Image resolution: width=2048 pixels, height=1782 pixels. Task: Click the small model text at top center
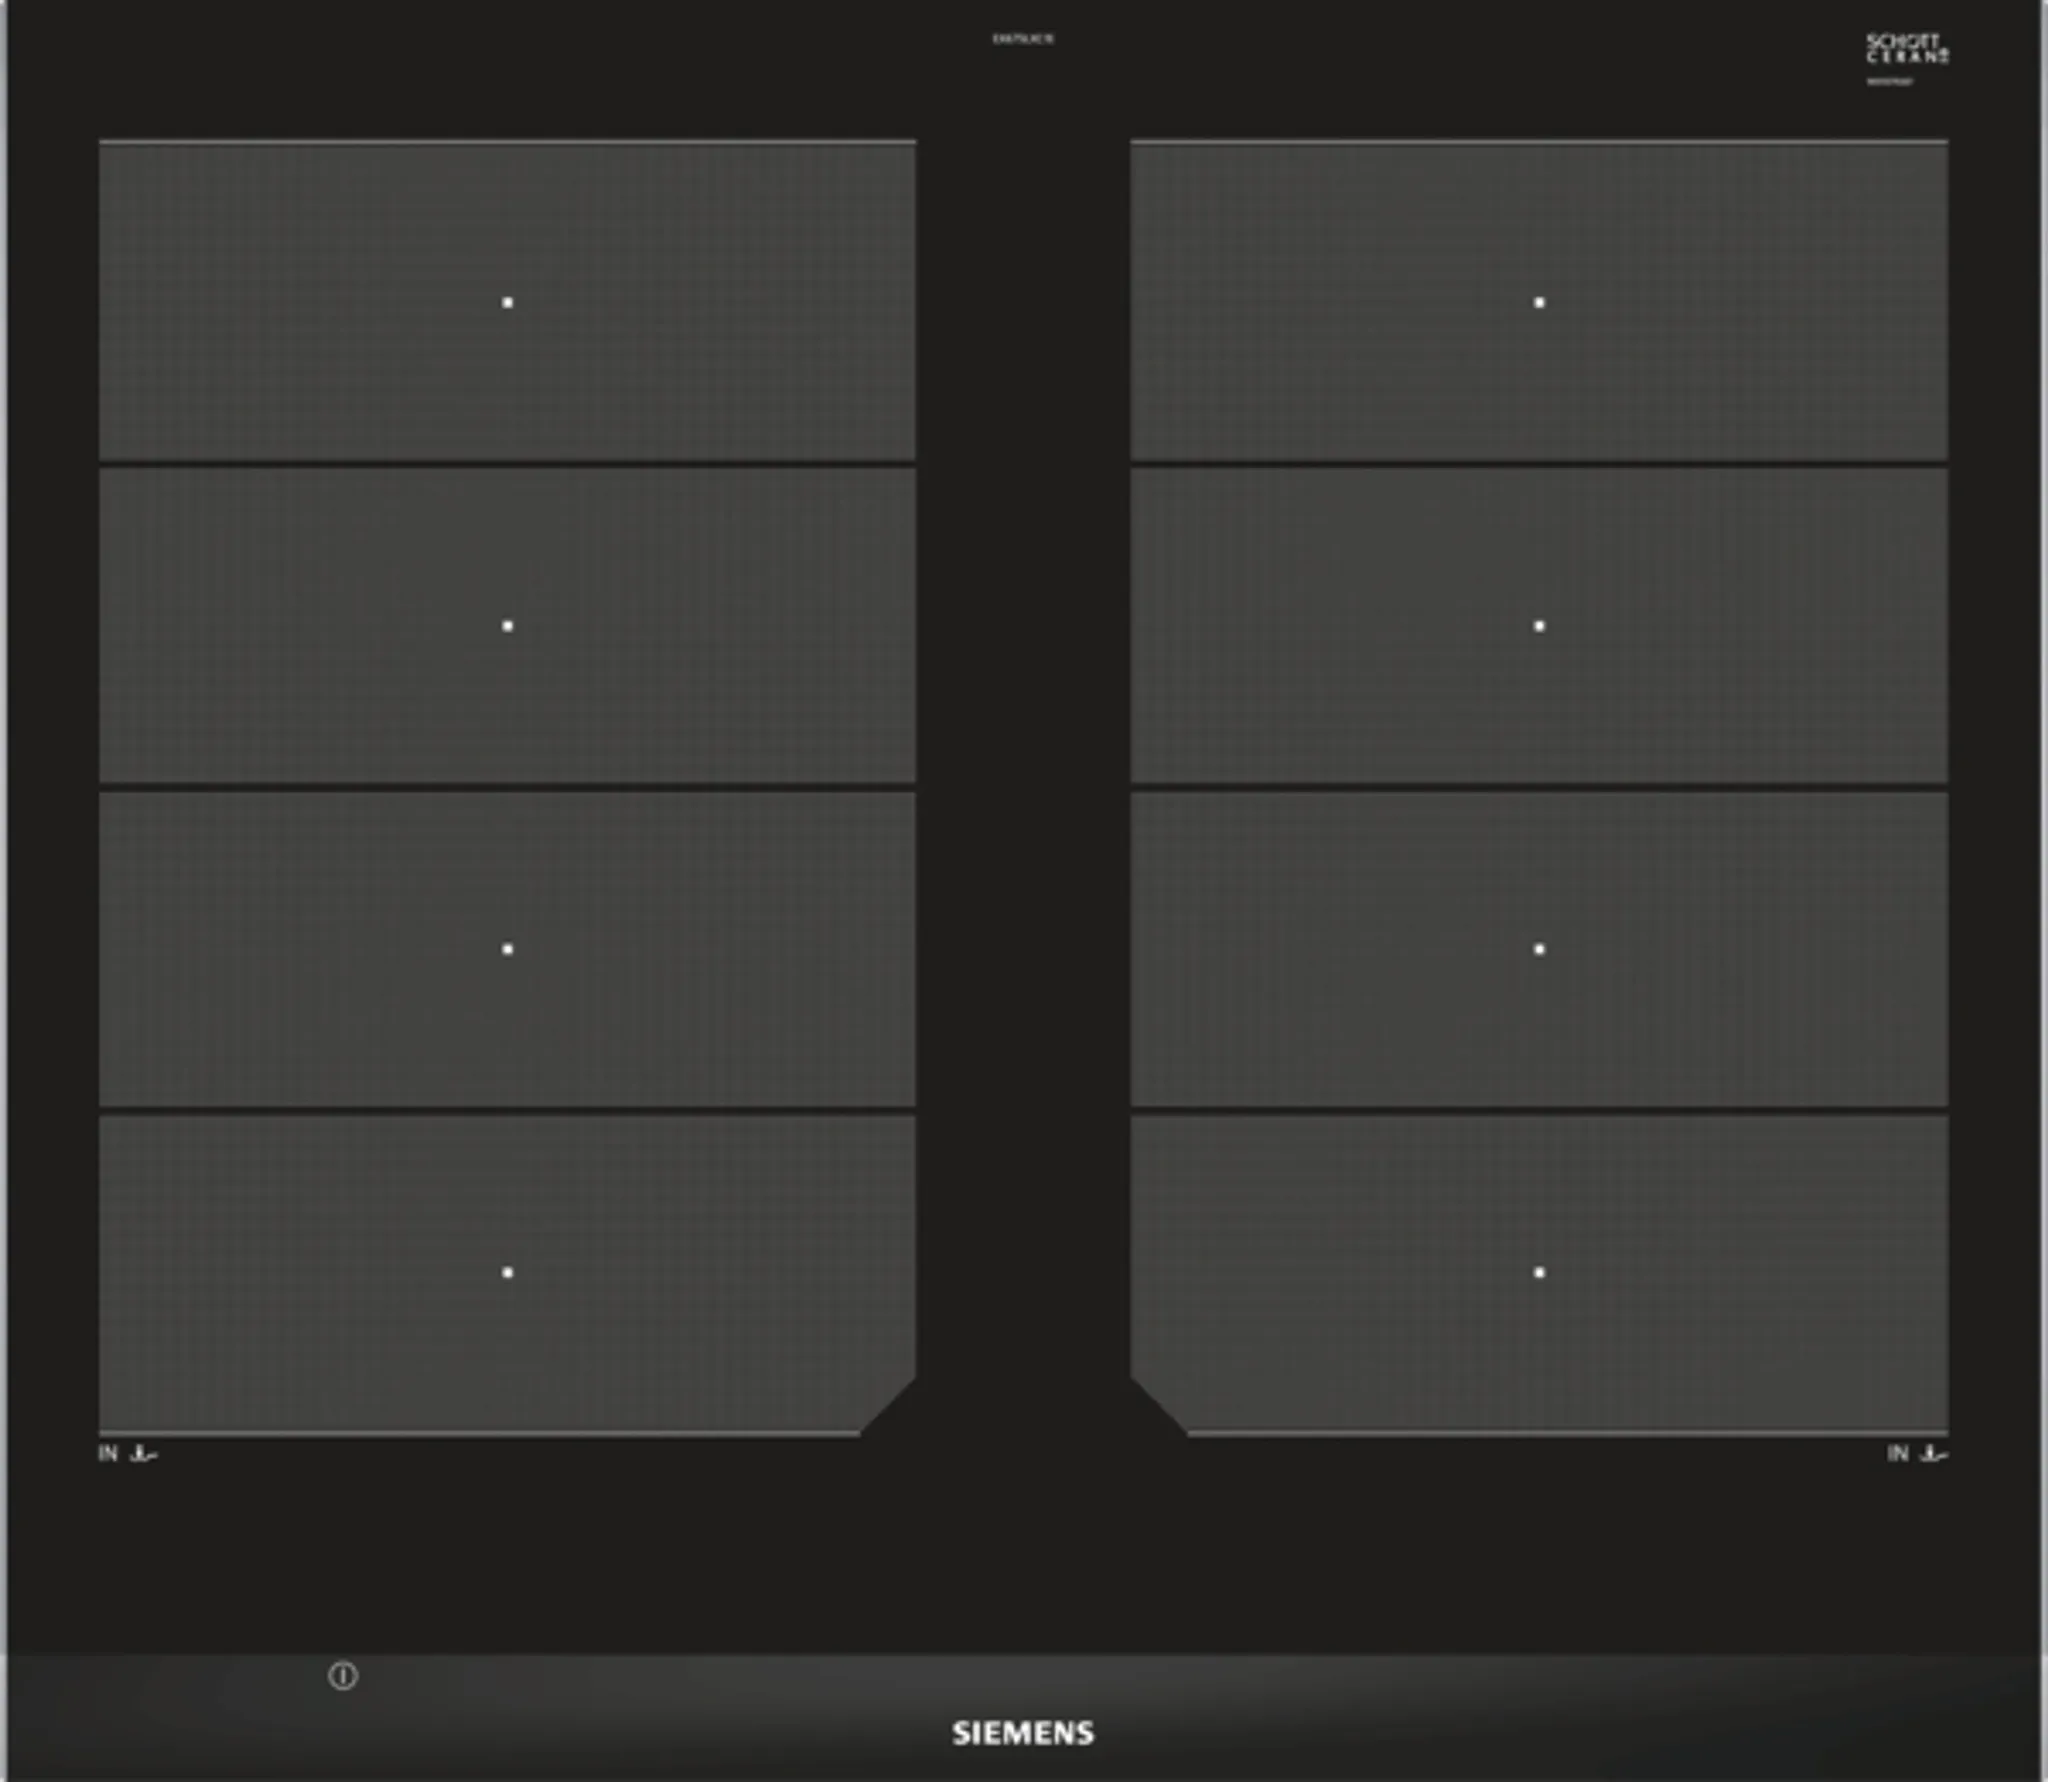[1022, 39]
